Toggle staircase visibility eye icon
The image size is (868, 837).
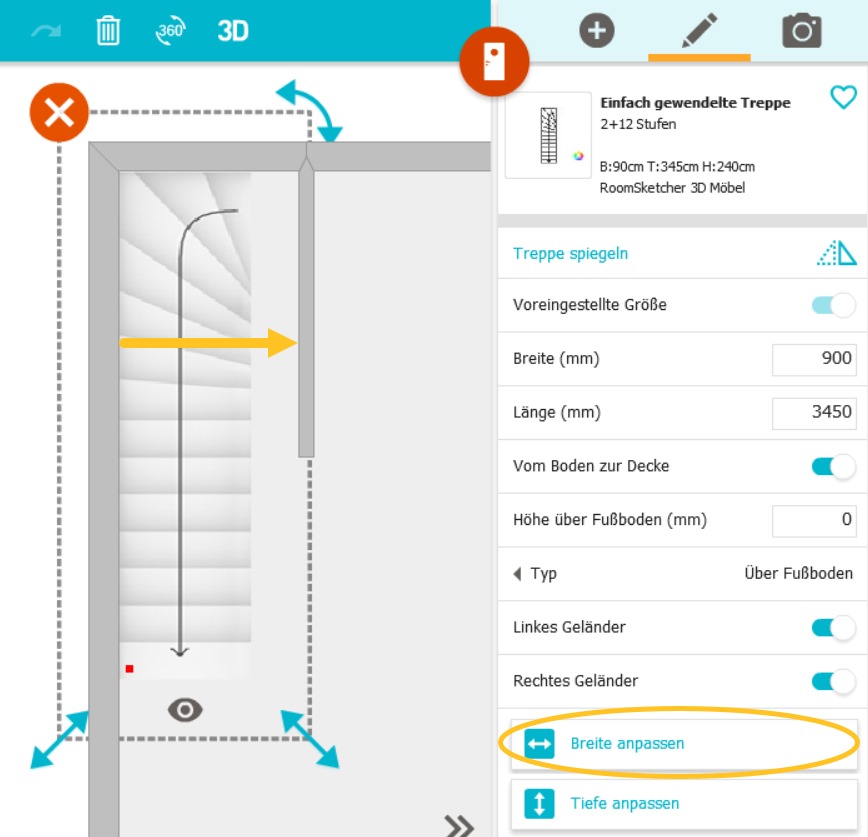[x=185, y=710]
